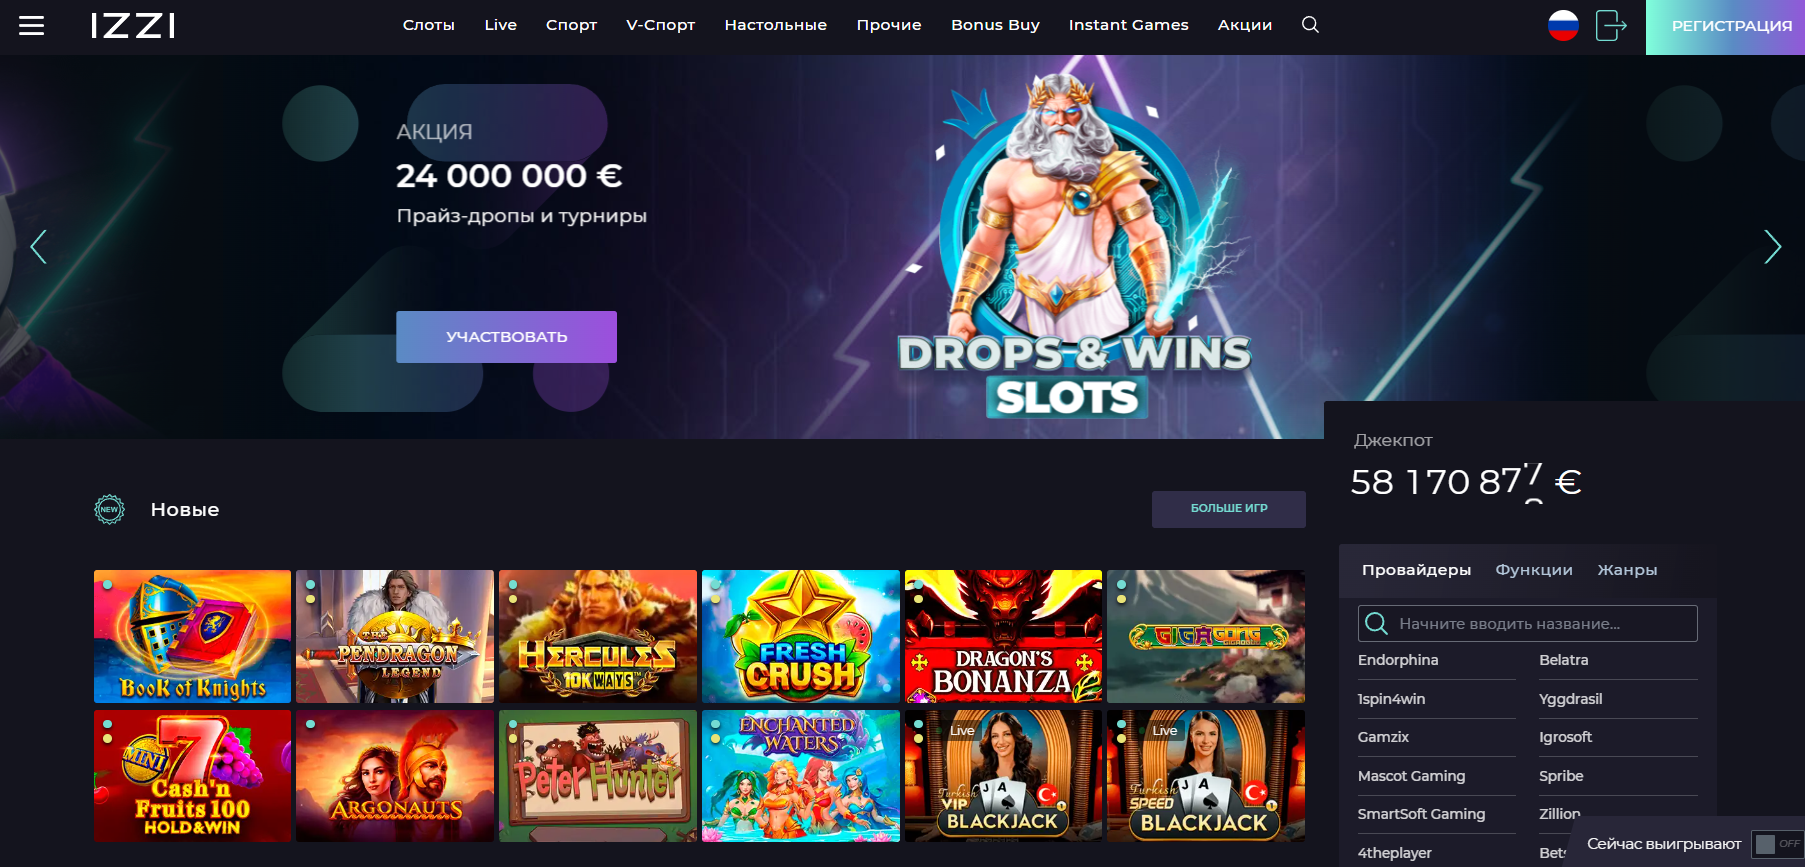Open the hamburger menu

[x=32, y=25]
